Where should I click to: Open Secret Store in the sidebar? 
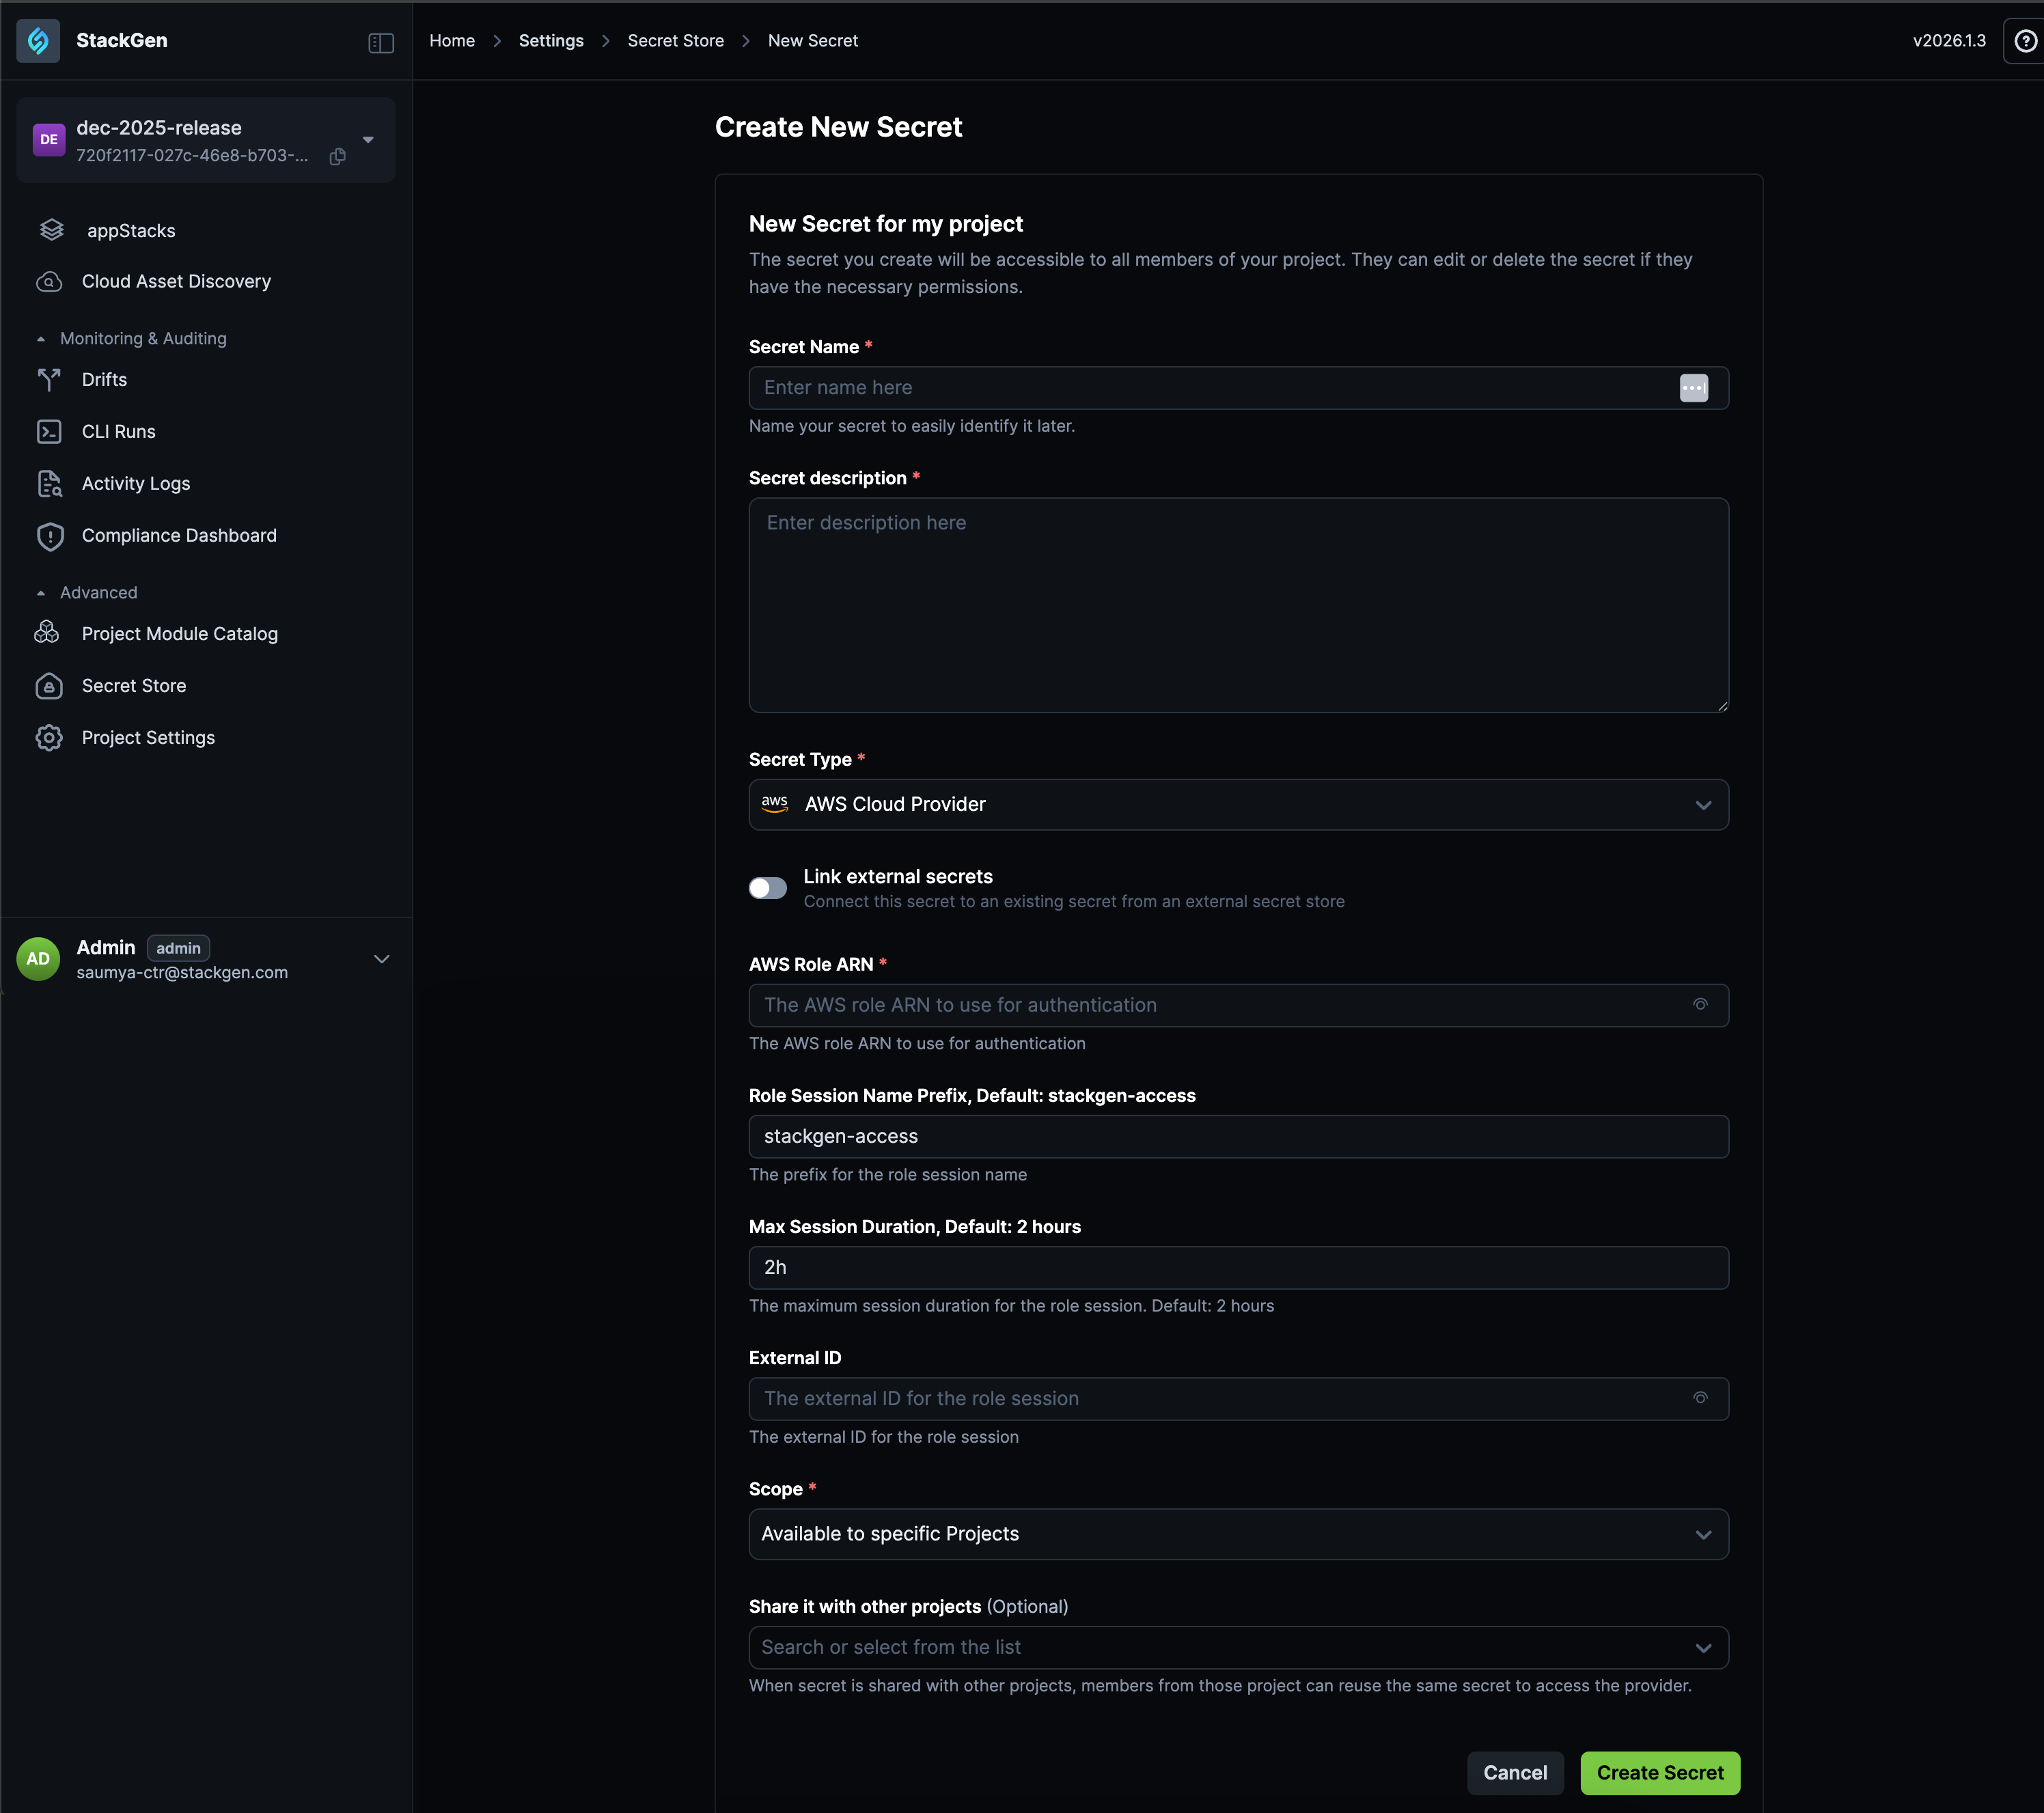[x=134, y=686]
